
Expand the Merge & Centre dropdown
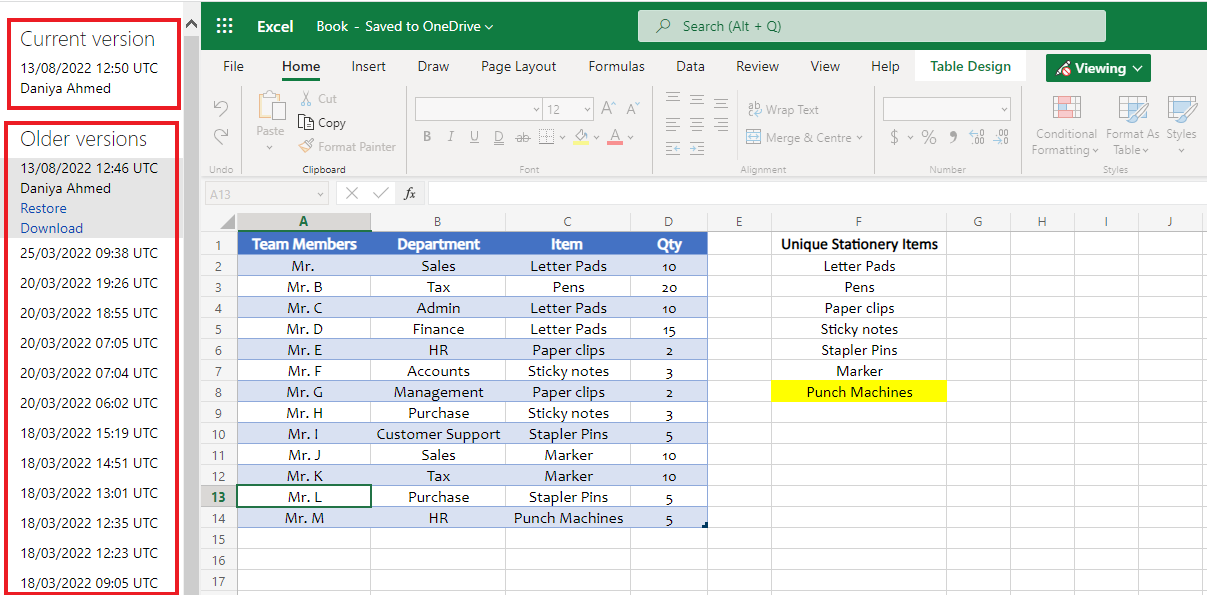(x=857, y=137)
